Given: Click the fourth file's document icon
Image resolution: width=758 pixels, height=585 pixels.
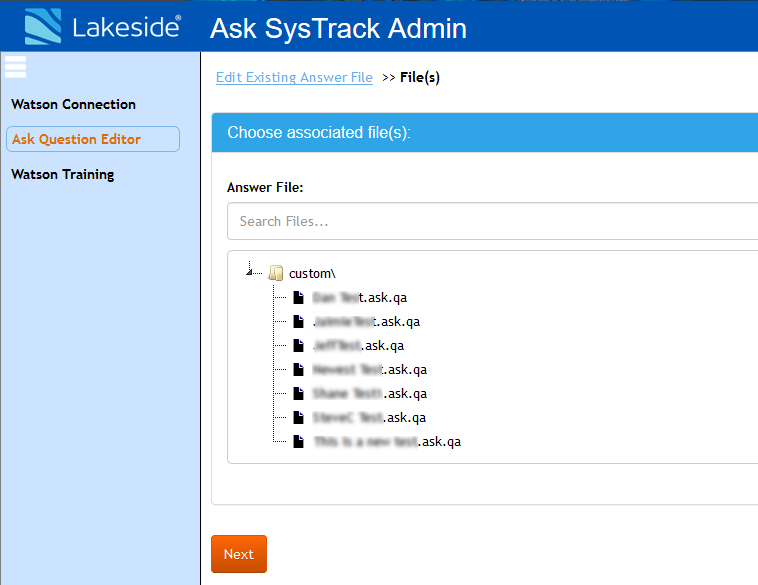Looking at the screenshot, I should coord(299,370).
